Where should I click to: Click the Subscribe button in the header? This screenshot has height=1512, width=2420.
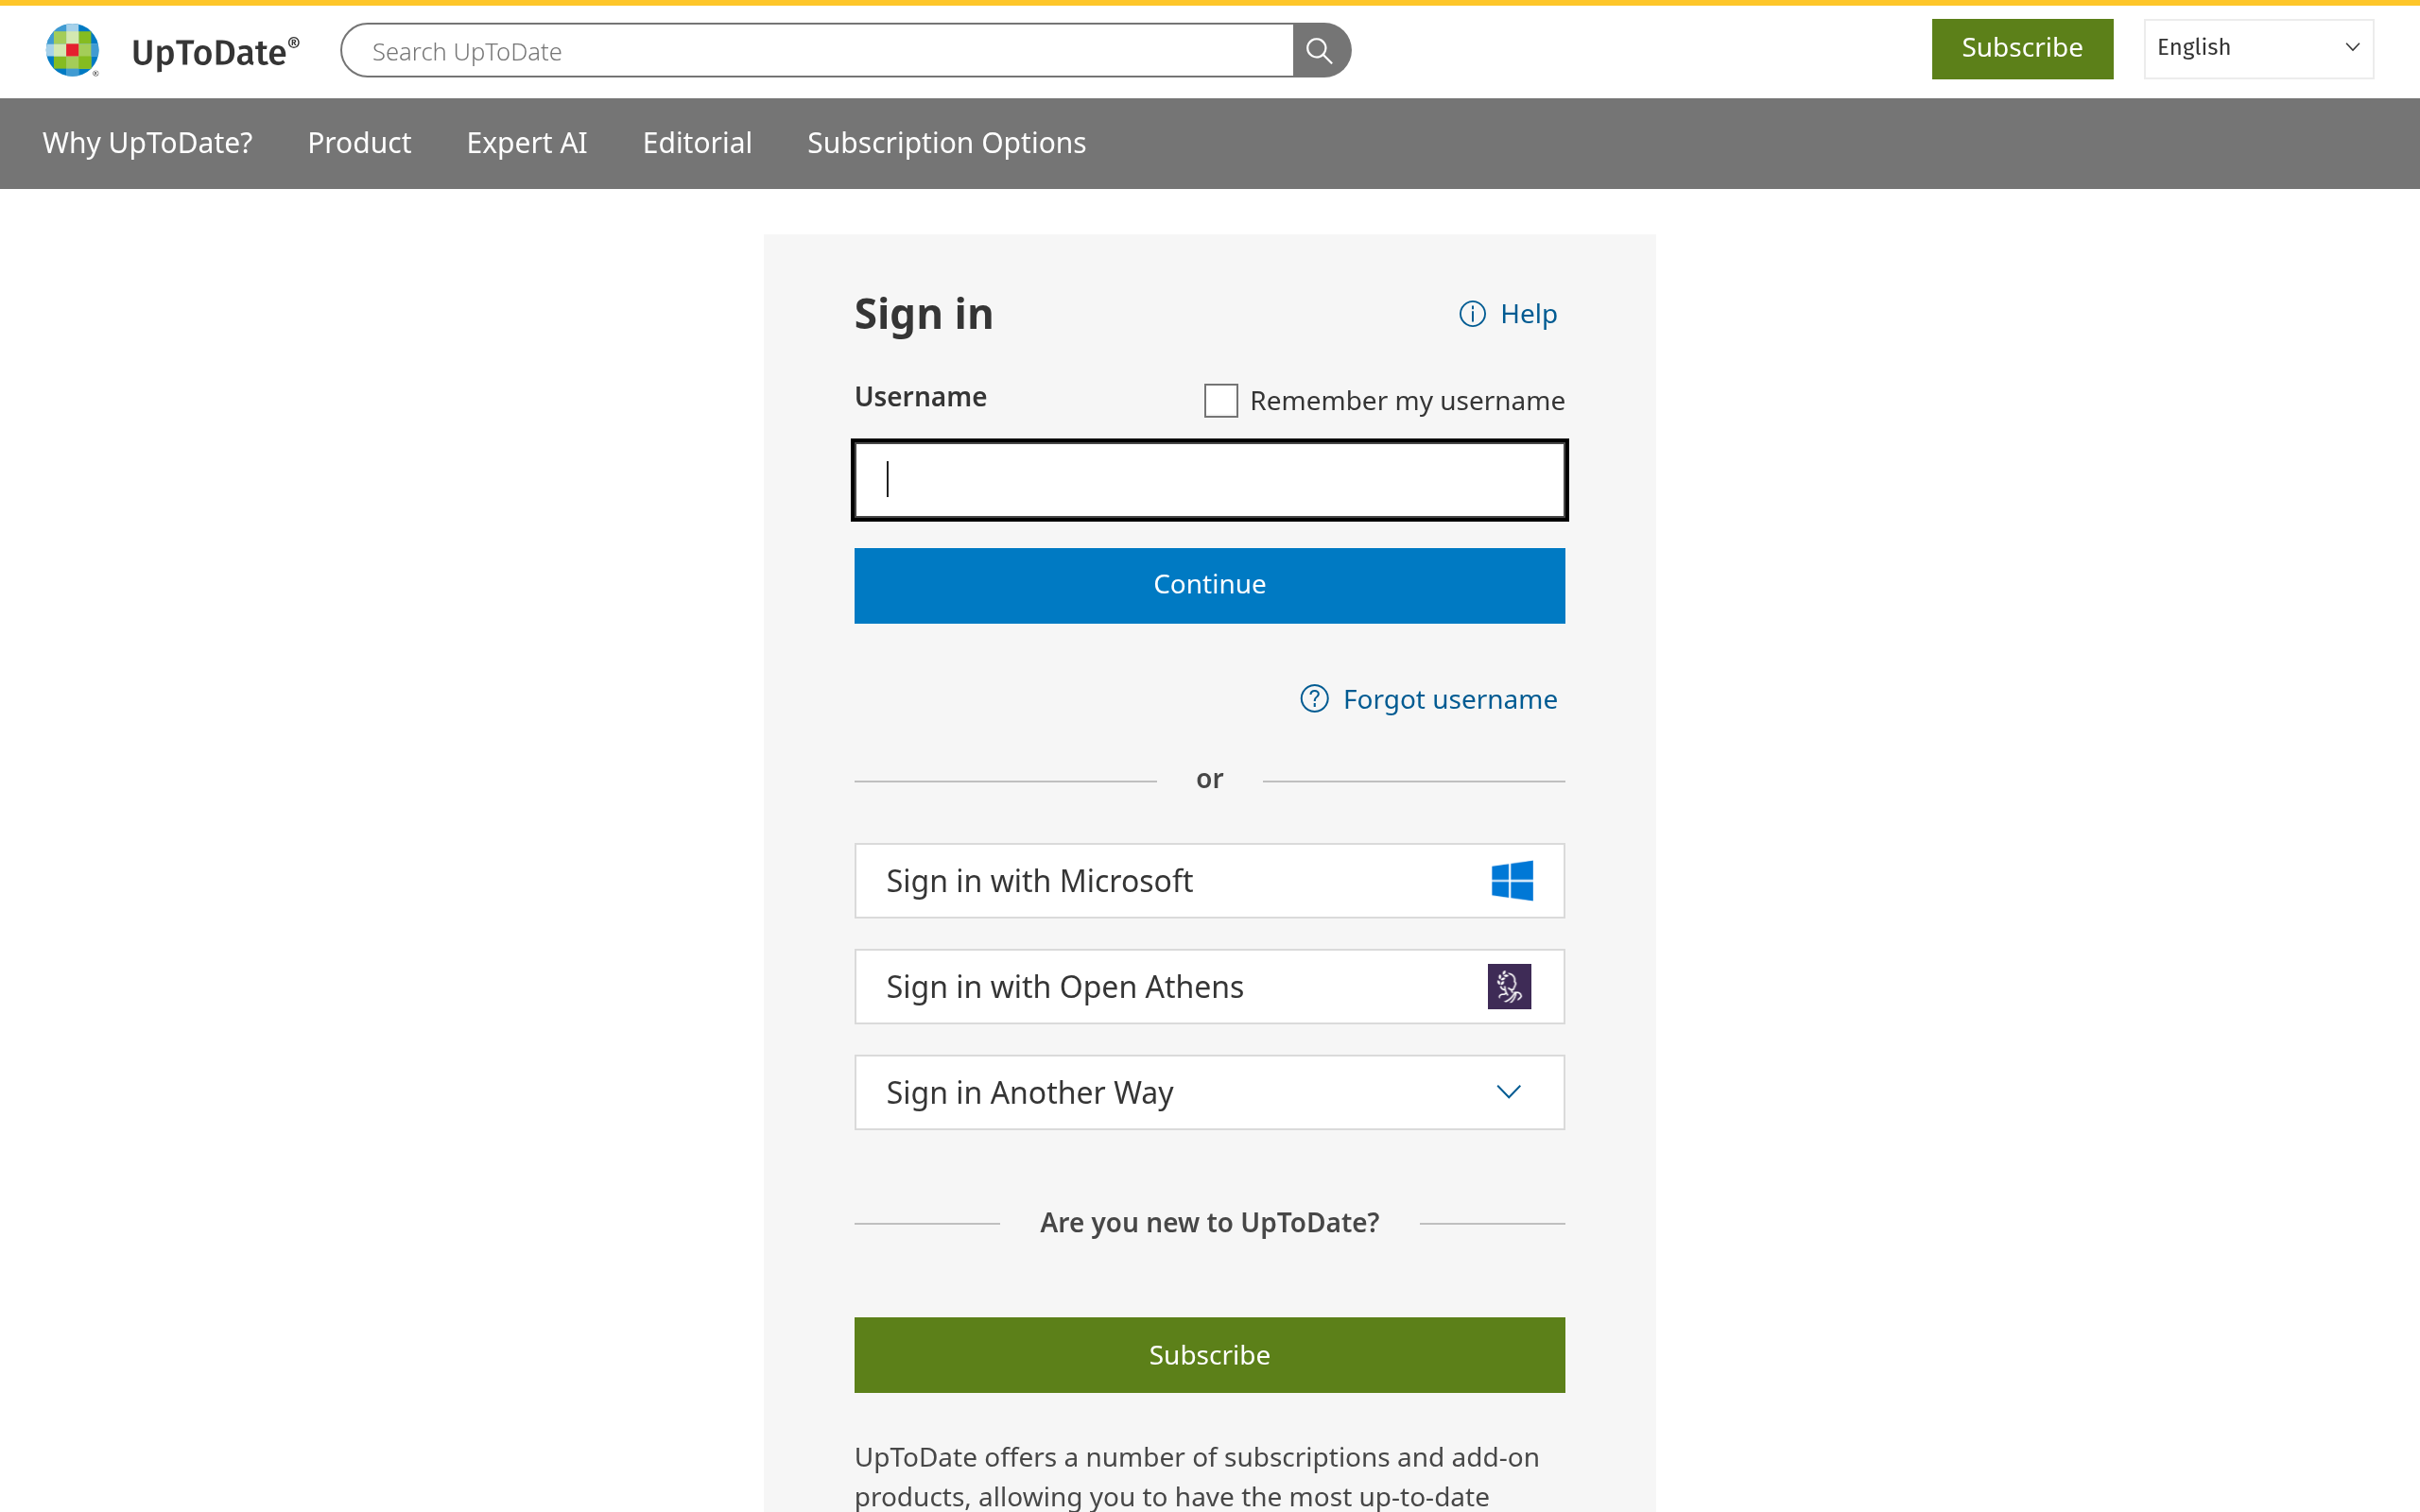tap(2022, 48)
